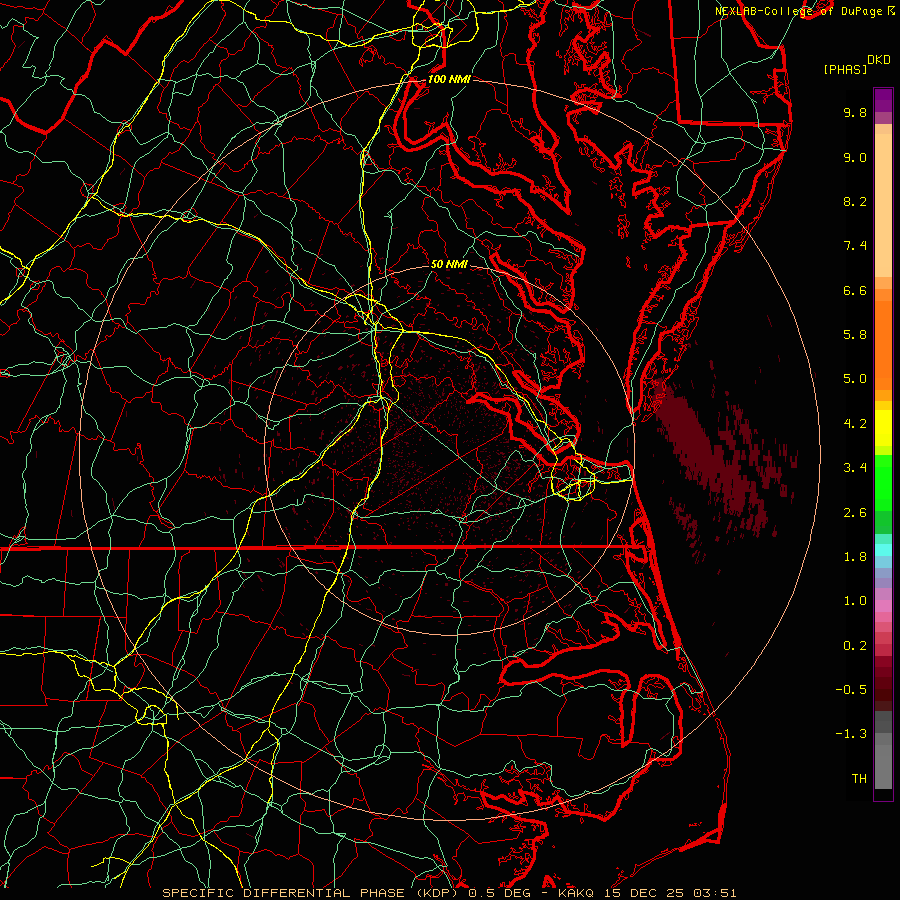The height and width of the screenshot is (900, 900).
Task: Pick the yellow segment of the color bar
Action: click(883, 428)
